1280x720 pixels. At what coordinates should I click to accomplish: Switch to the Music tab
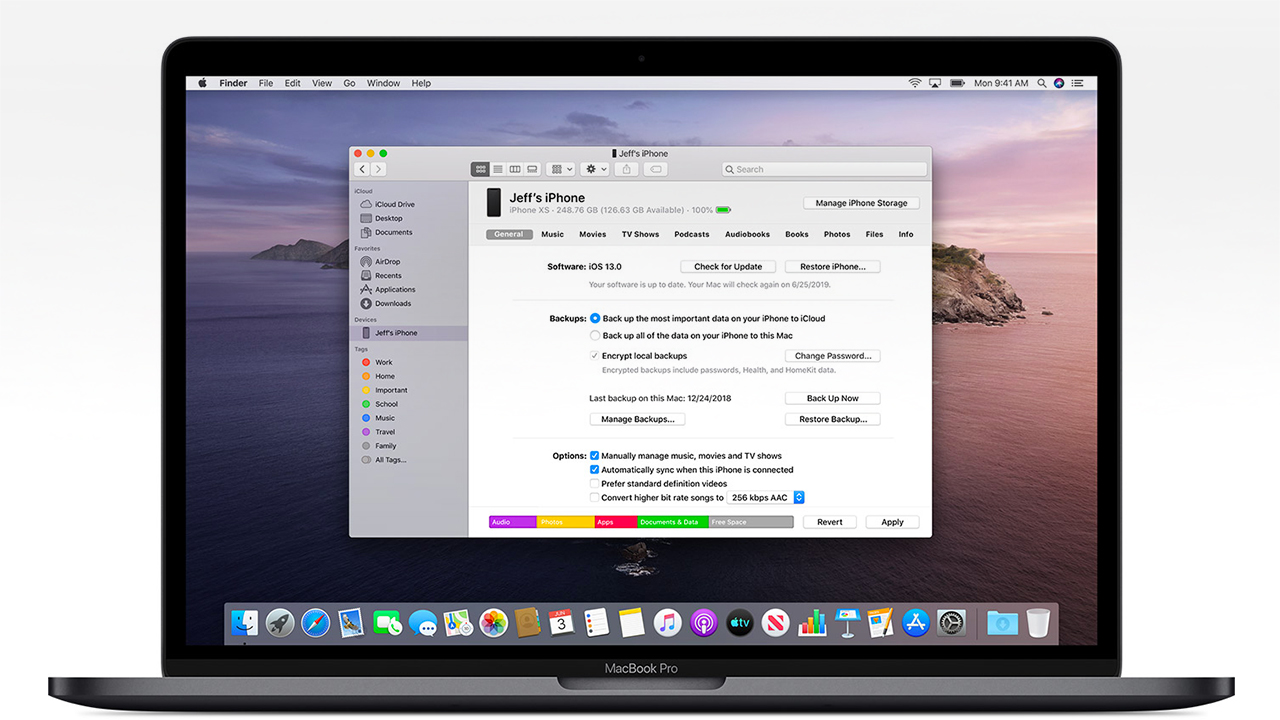coord(552,234)
